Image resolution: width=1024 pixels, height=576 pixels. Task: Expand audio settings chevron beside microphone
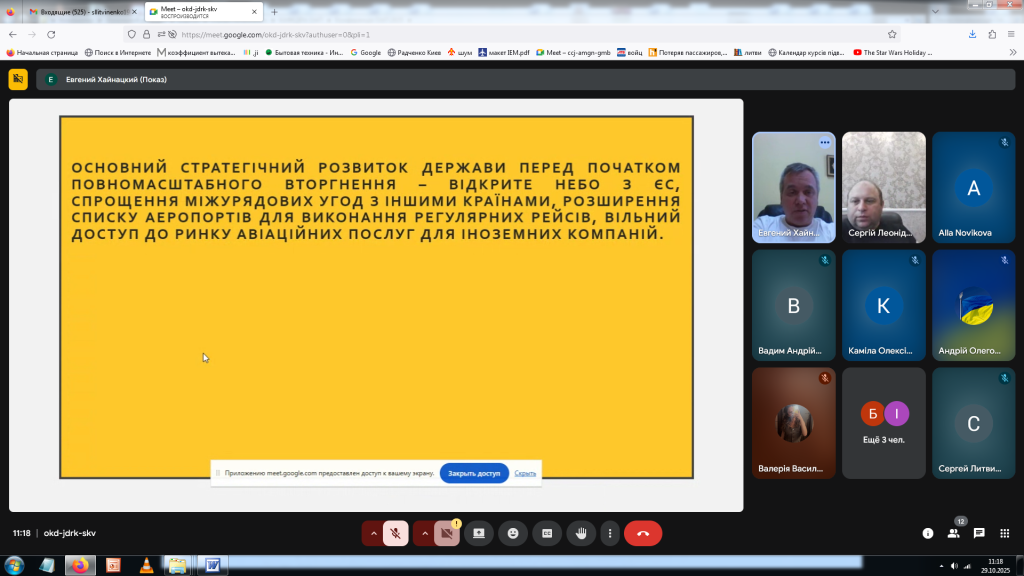374,533
